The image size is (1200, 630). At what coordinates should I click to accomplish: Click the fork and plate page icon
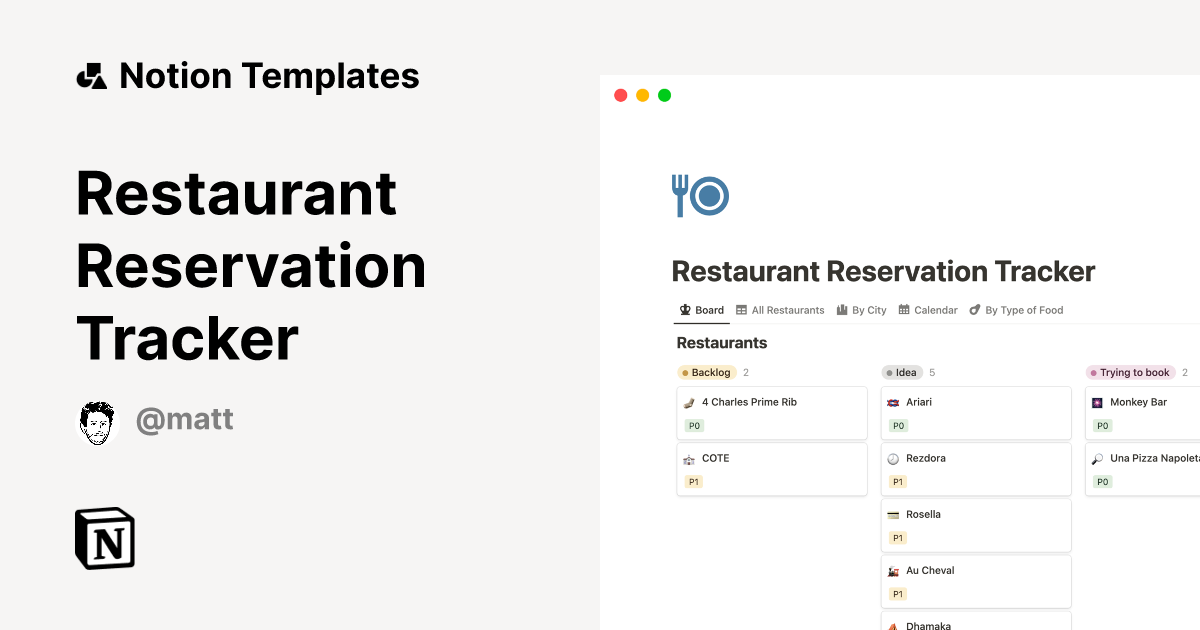tap(699, 196)
